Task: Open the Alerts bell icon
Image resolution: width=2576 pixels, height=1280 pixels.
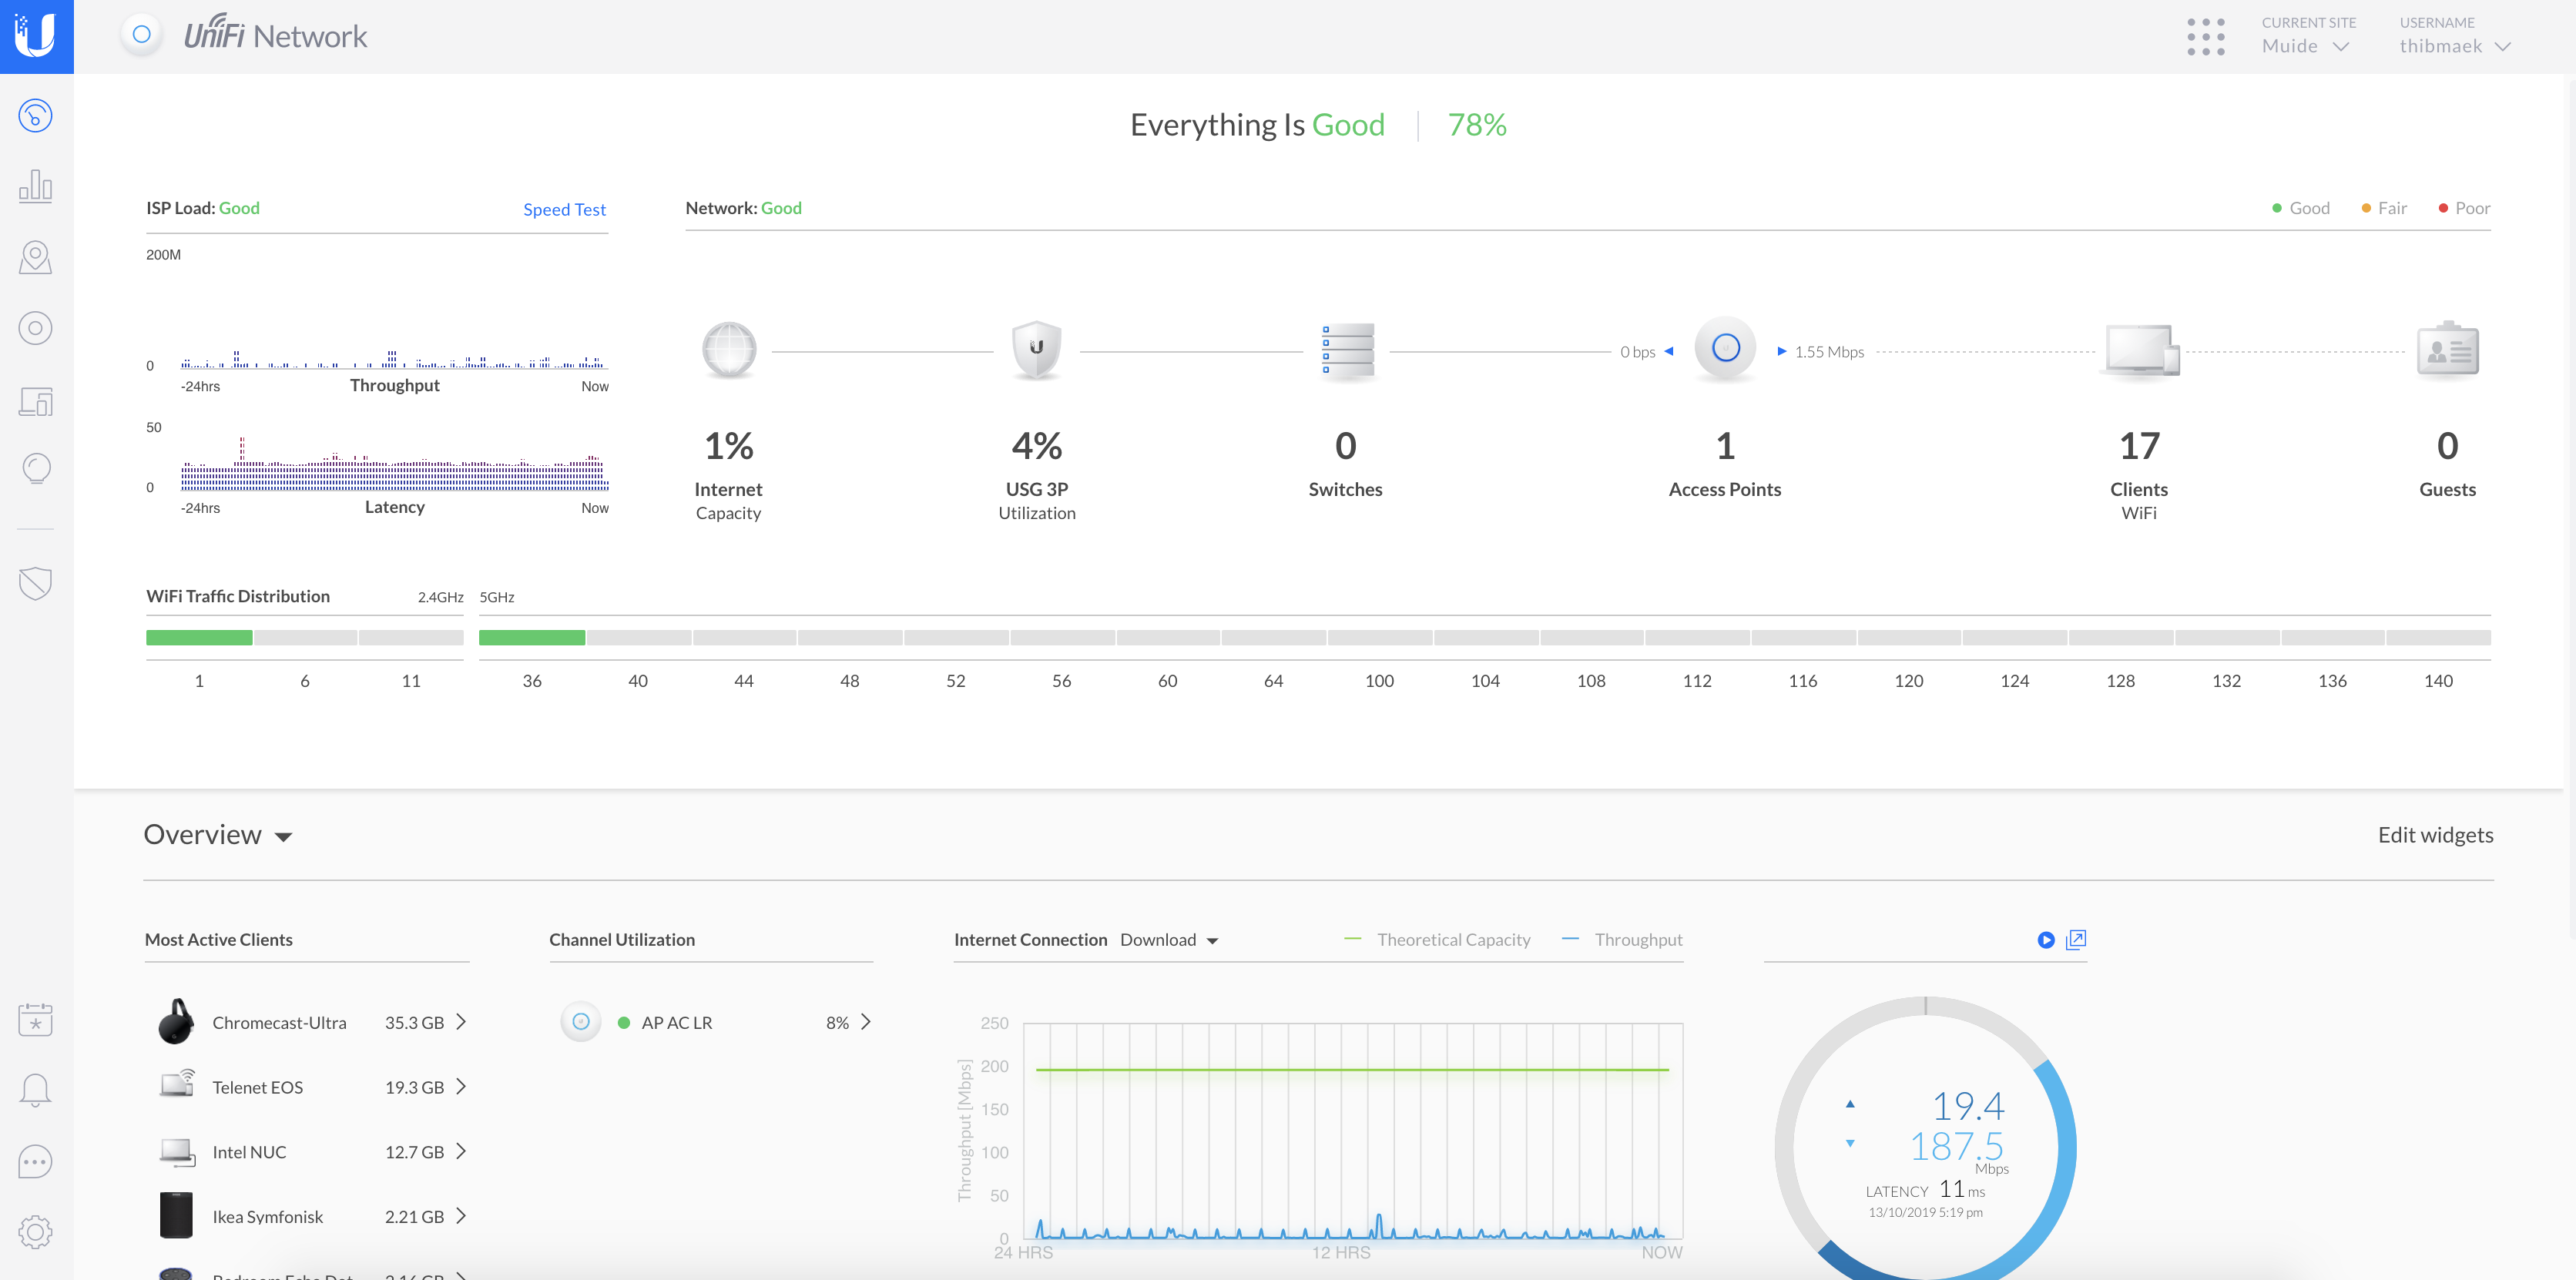Action: (36, 1089)
